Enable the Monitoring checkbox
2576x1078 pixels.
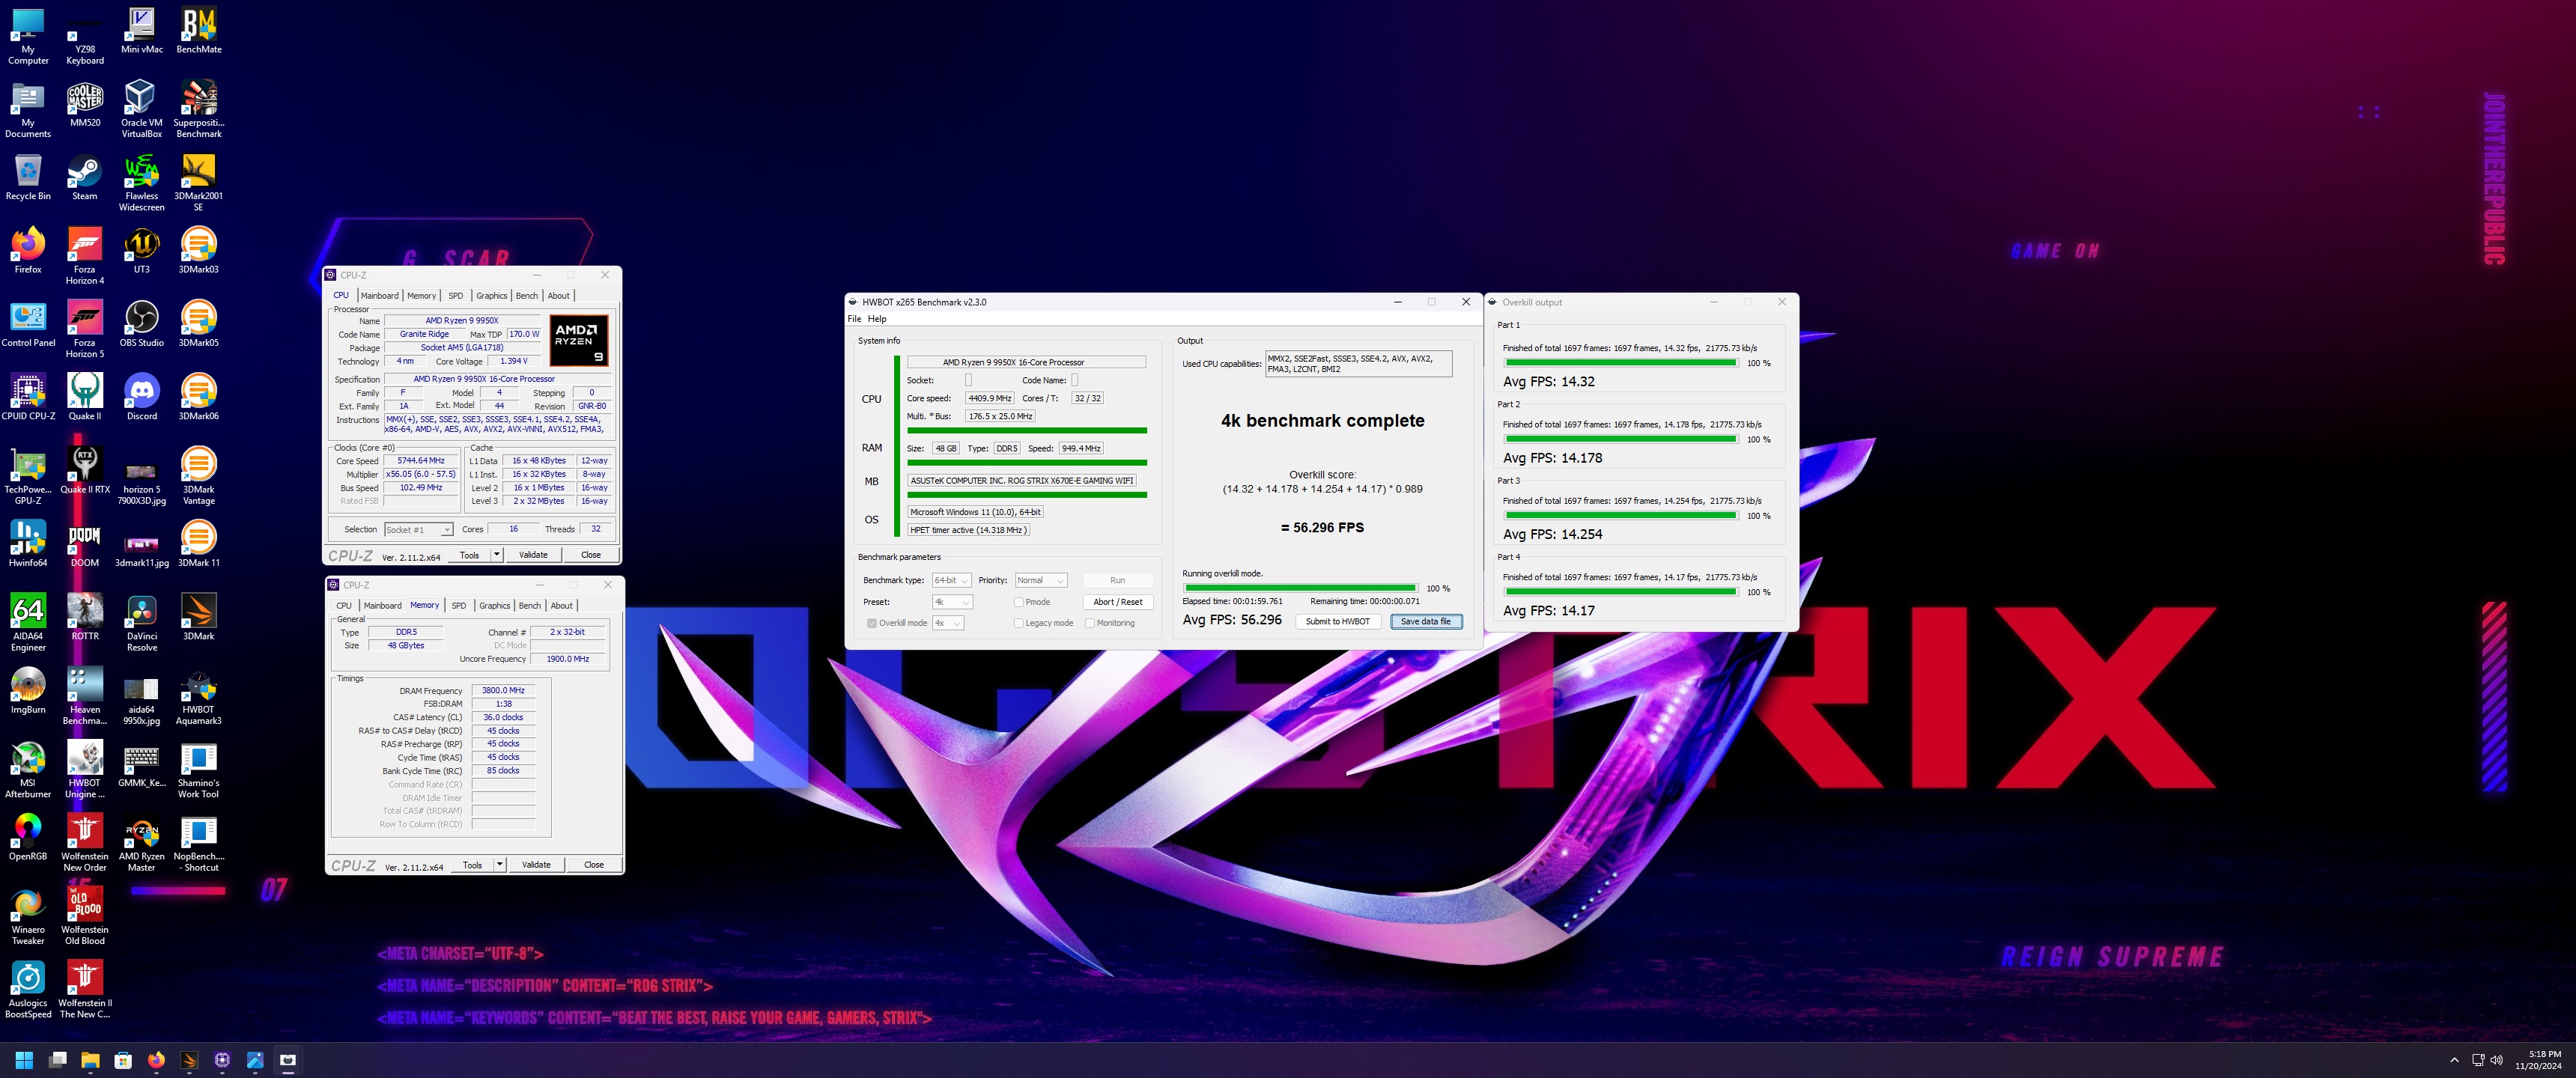click(x=1089, y=623)
